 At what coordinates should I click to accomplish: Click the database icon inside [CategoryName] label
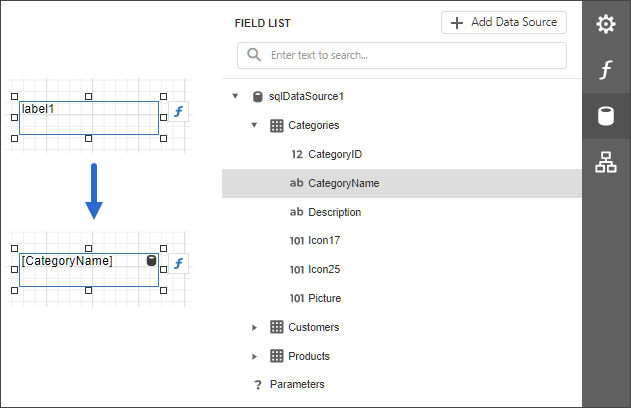tap(151, 261)
